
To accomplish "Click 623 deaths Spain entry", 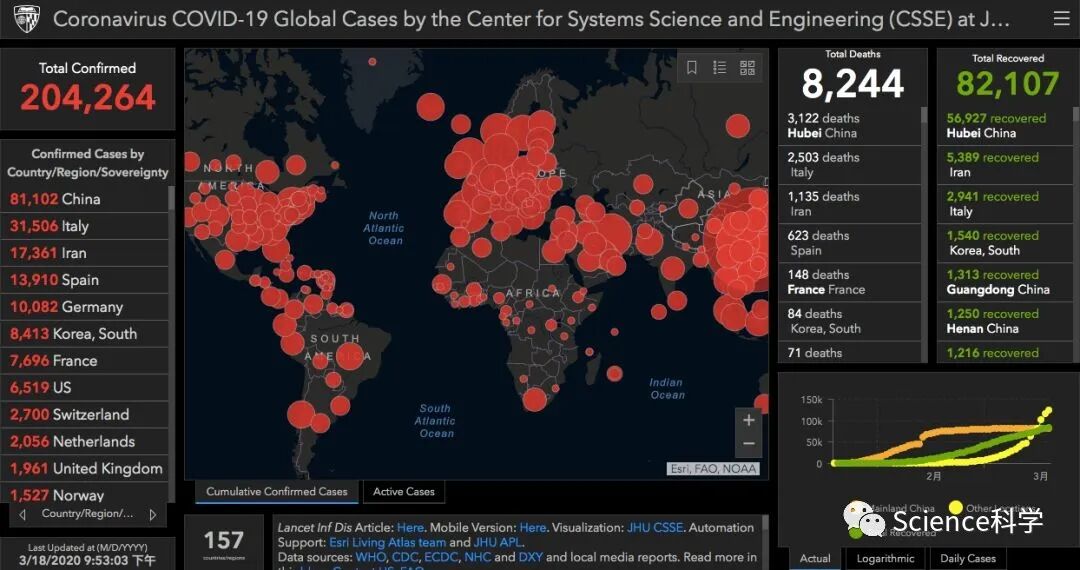I will coord(850,243).
